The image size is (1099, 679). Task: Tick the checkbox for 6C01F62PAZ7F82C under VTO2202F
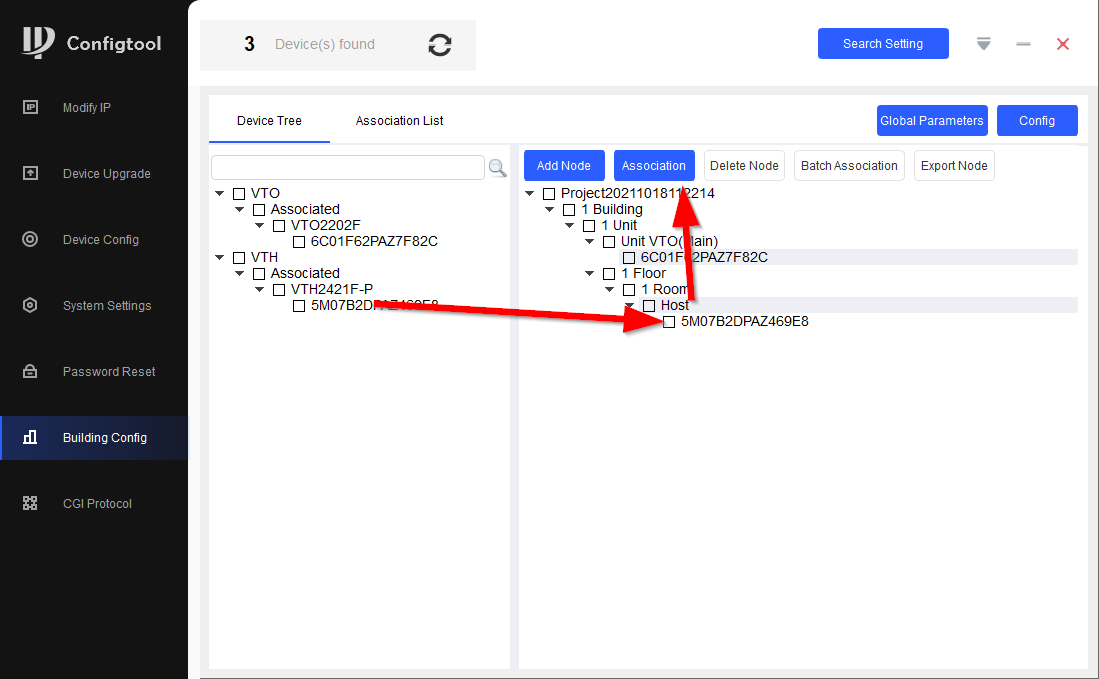click(299, 242)
